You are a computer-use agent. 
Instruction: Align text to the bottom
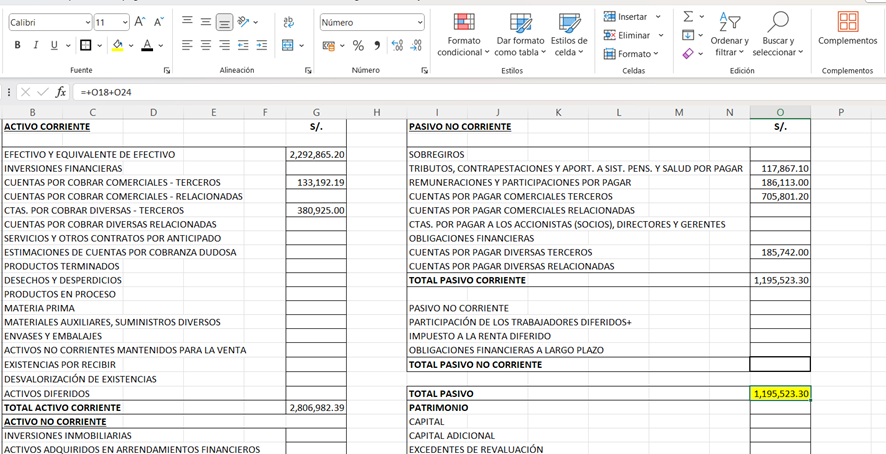(x=225, y=22)
